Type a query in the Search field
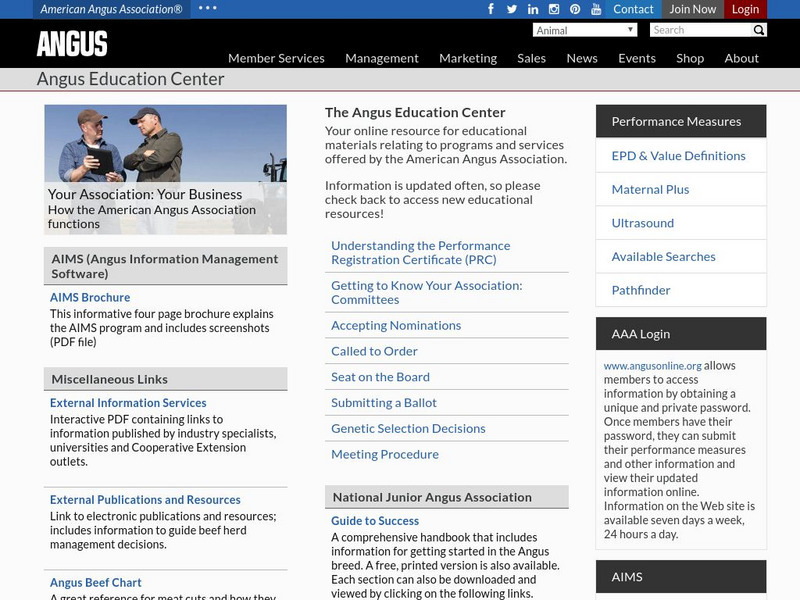The height and width of the screenshot is (600, 800). coord(700,30)
